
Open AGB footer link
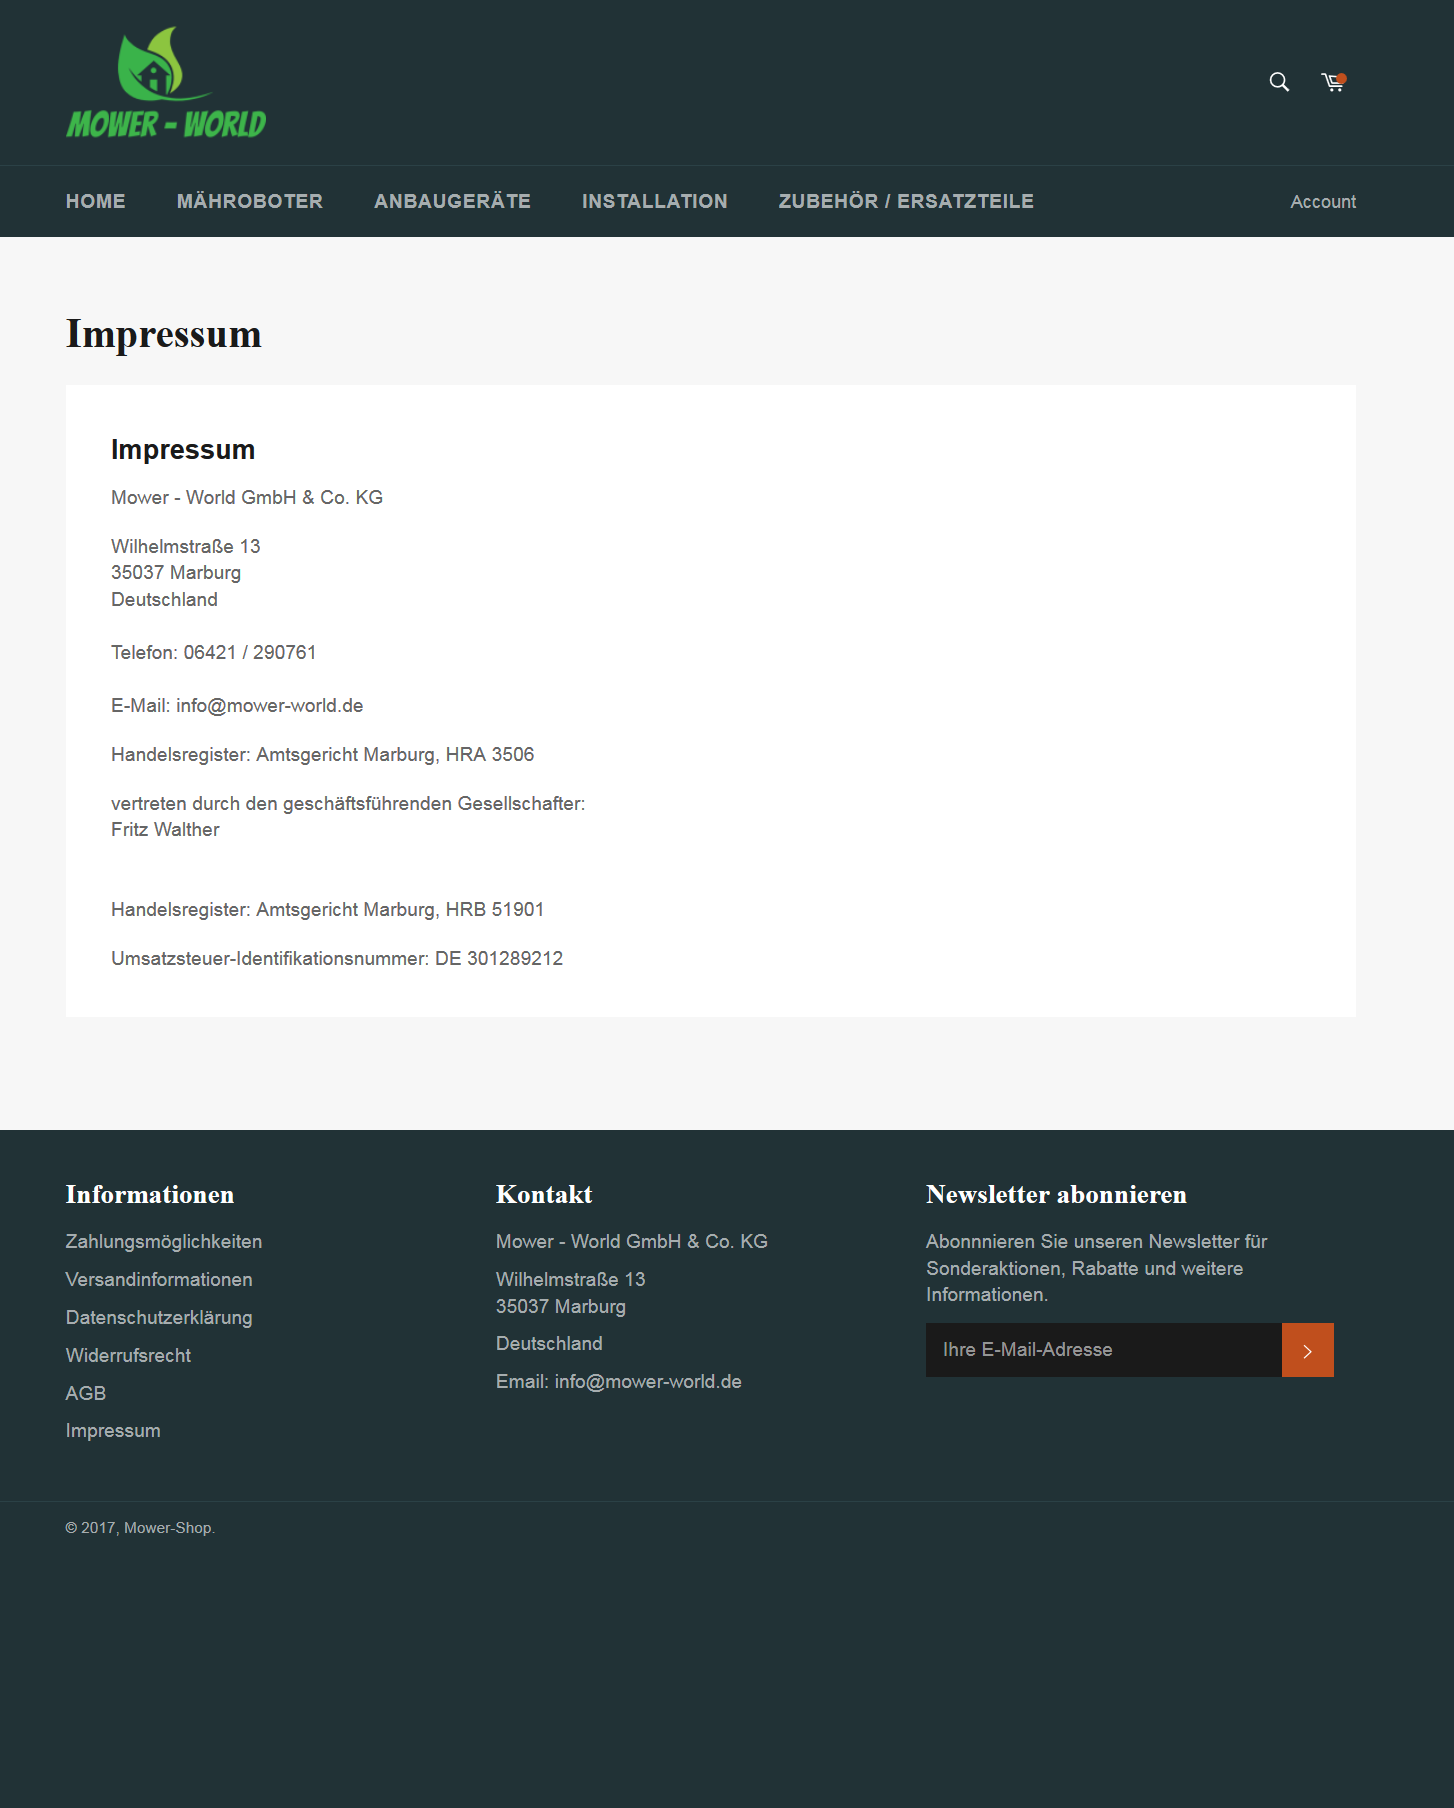point(86,1394)
